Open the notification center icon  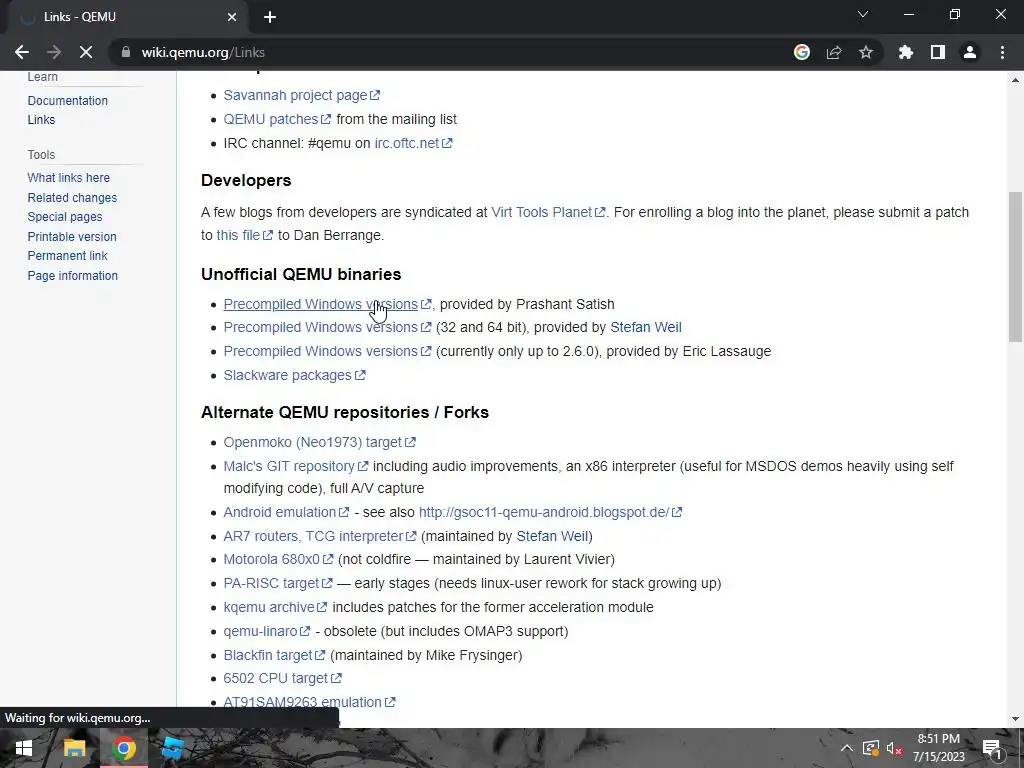coord(993,748)
